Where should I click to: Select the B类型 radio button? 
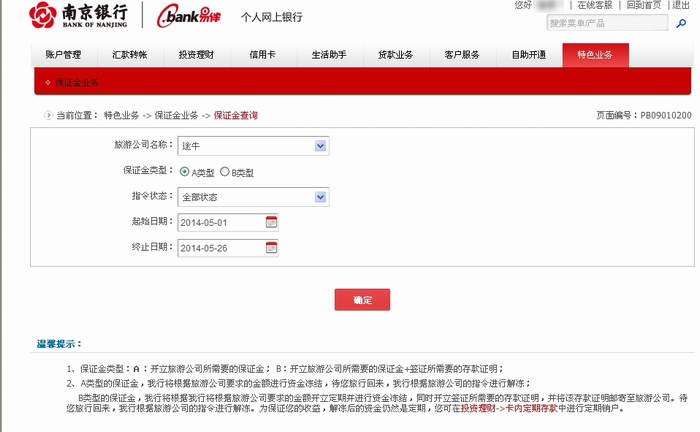(224, 171)
